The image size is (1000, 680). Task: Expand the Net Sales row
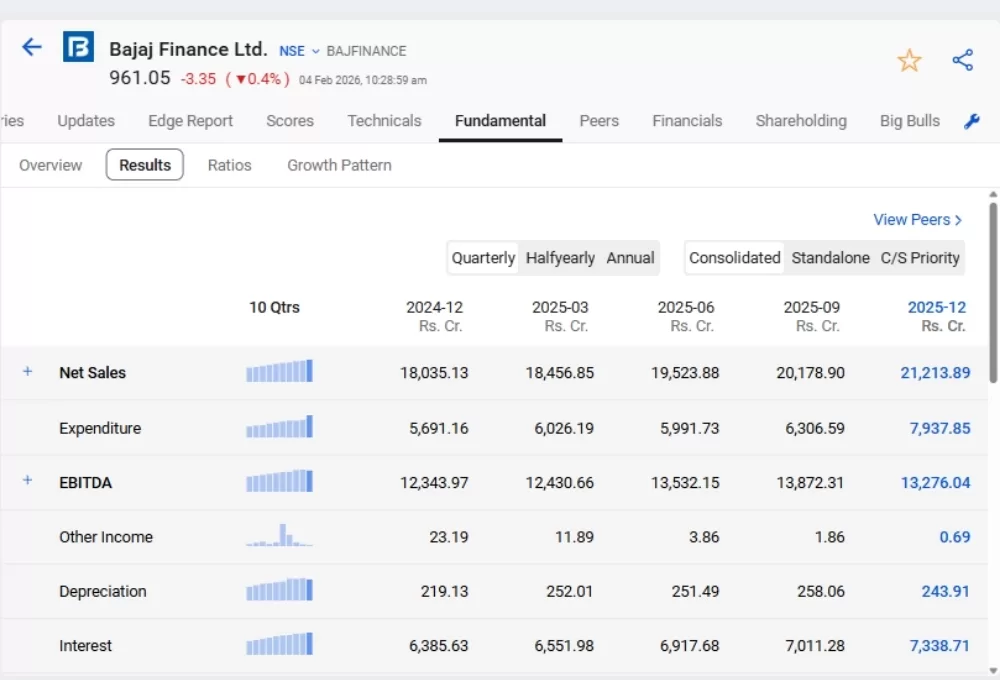pos(27,371)
